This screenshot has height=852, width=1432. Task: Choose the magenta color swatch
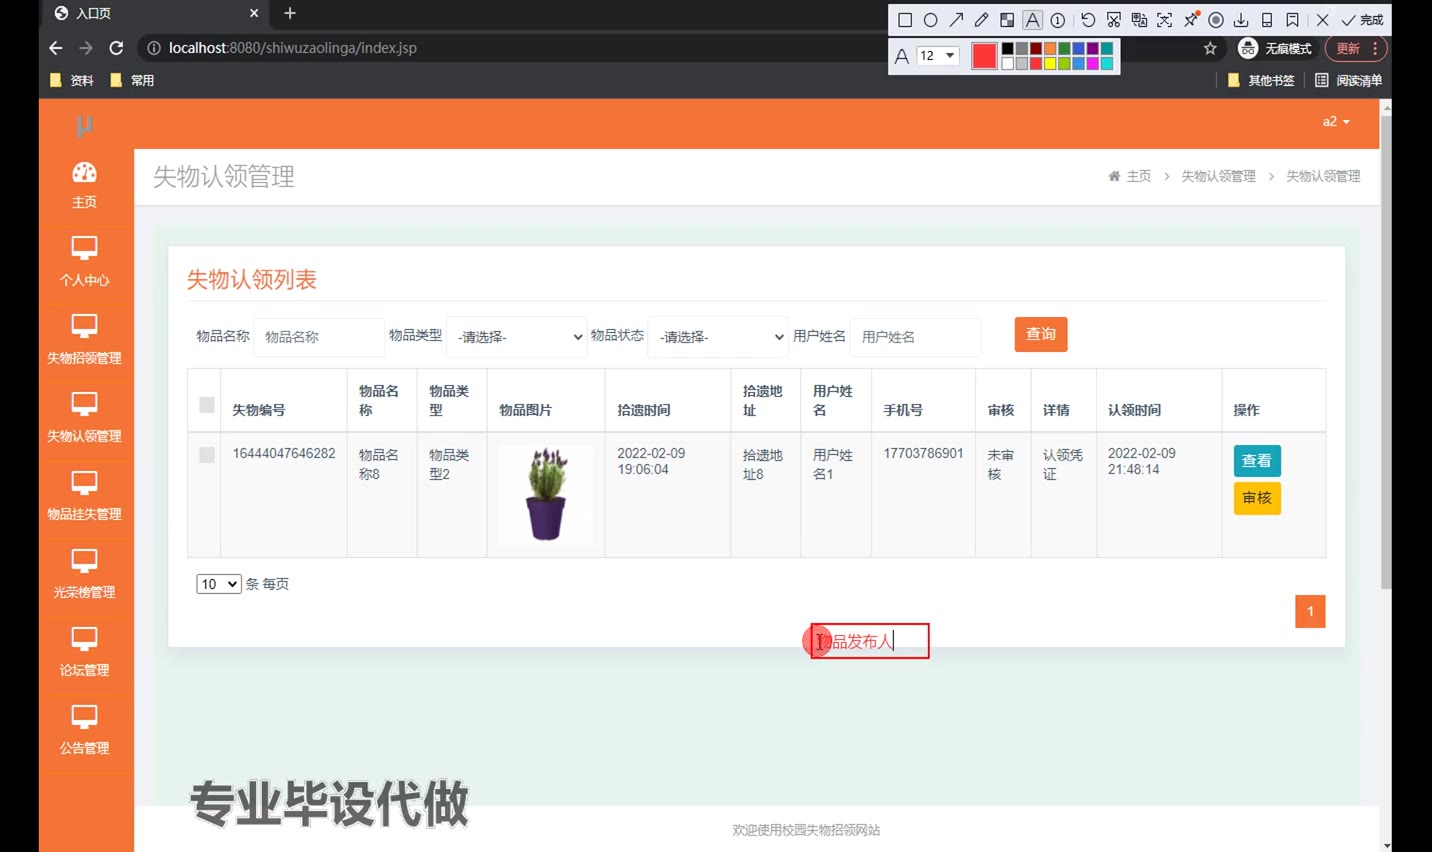tap(1092, 63)
